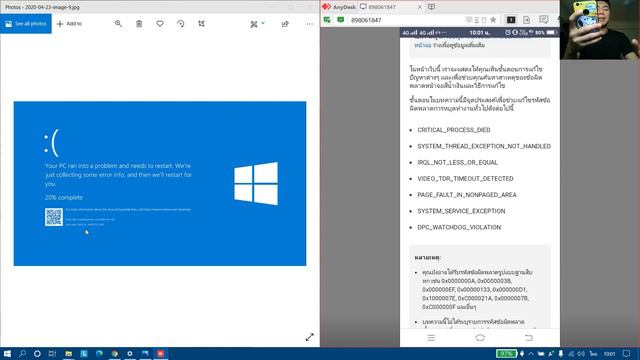640x360 pixels.
Task: Delete the photo with the trash icon
Action: tap(139, 24)
